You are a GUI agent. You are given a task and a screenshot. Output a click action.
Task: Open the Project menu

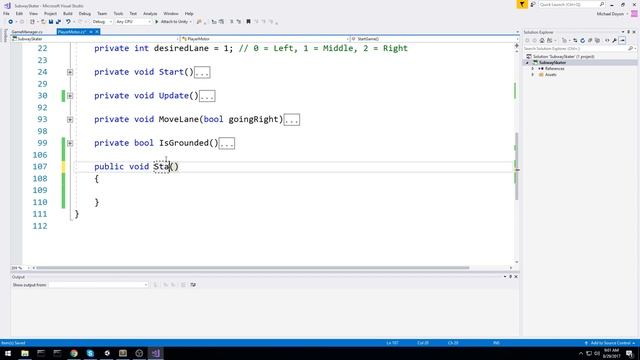[x=50, y=13]
